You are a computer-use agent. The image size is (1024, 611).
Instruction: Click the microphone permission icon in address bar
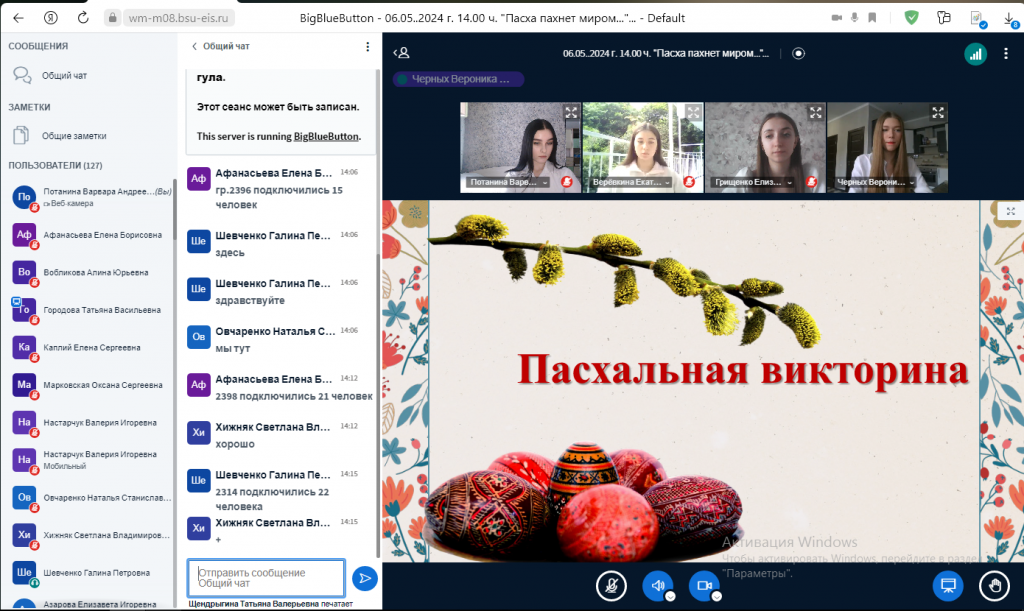pos(854,18)
